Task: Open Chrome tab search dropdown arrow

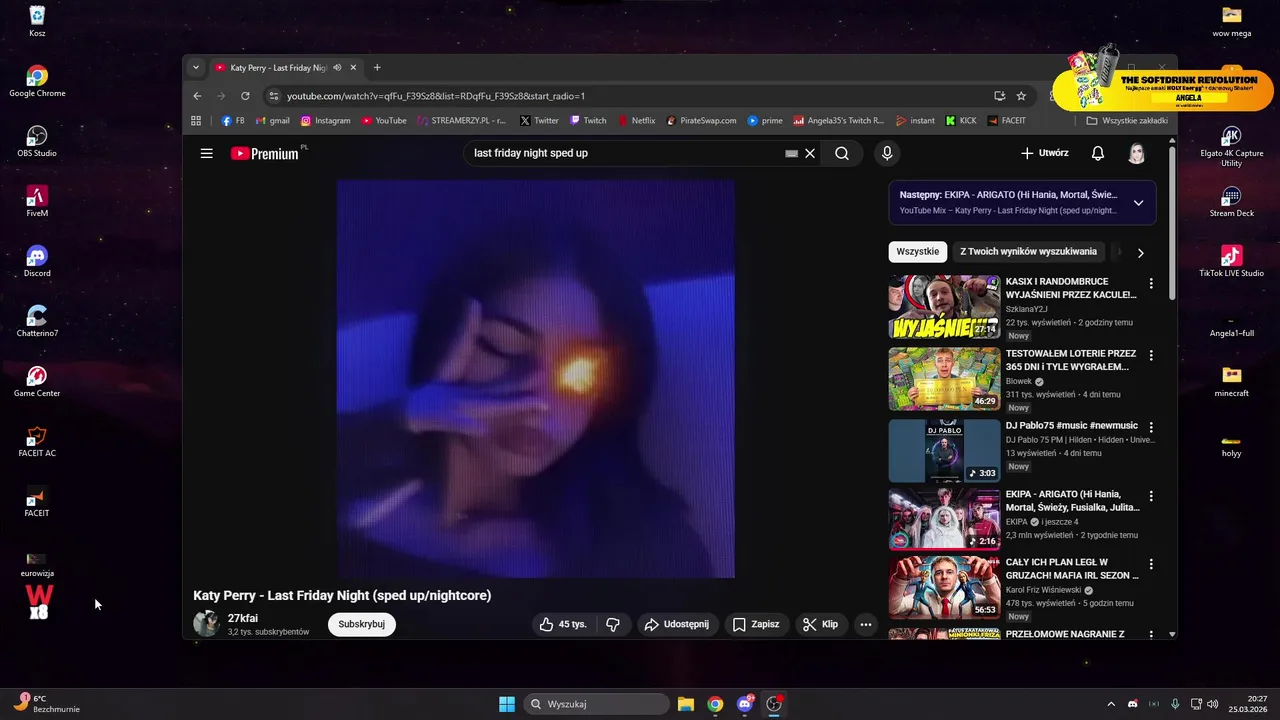Action: [196, 68]
